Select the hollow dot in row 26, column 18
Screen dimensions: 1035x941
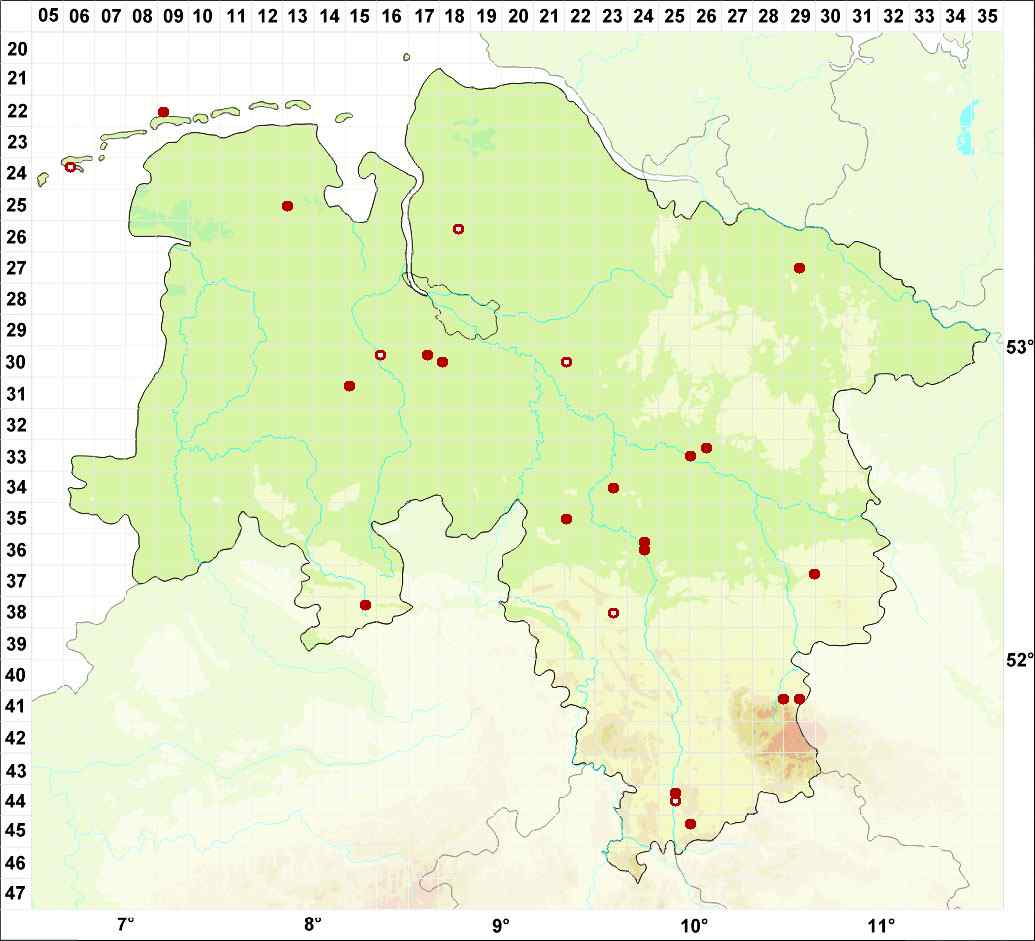pos(459,229)
